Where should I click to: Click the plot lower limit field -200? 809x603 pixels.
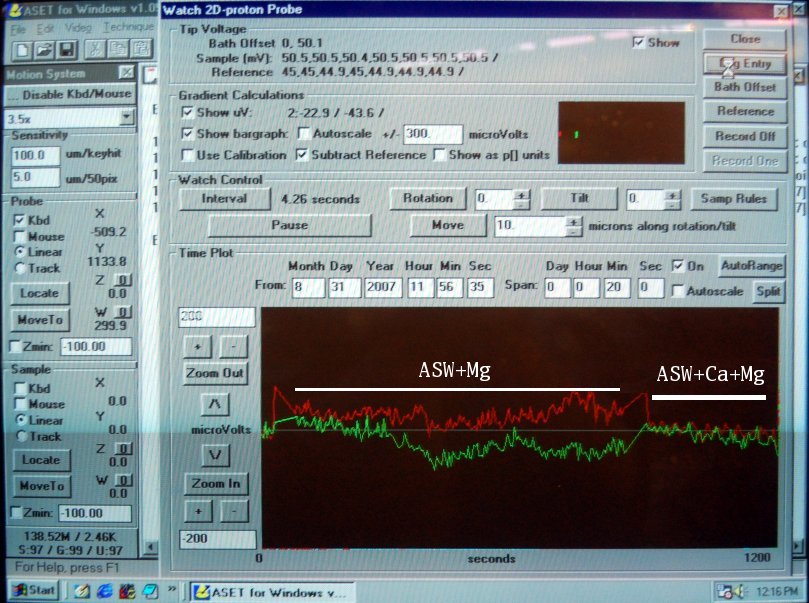217,539
